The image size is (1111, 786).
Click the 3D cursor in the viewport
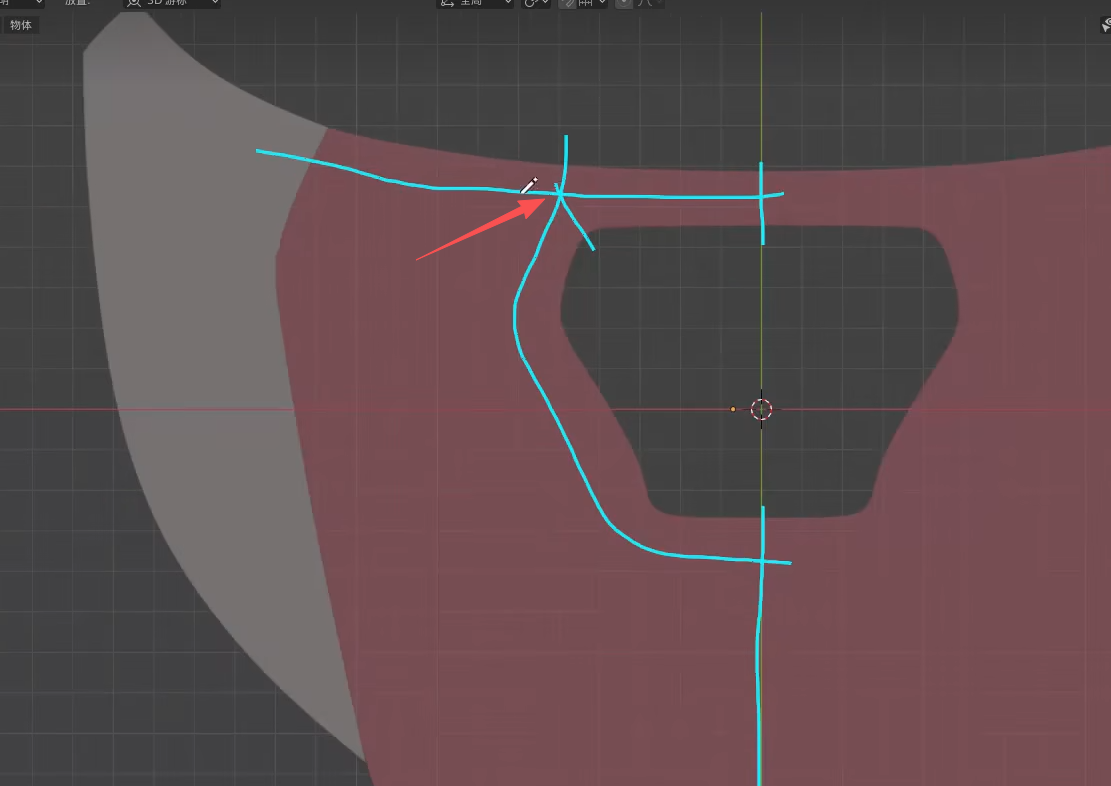tap(762, 409)
